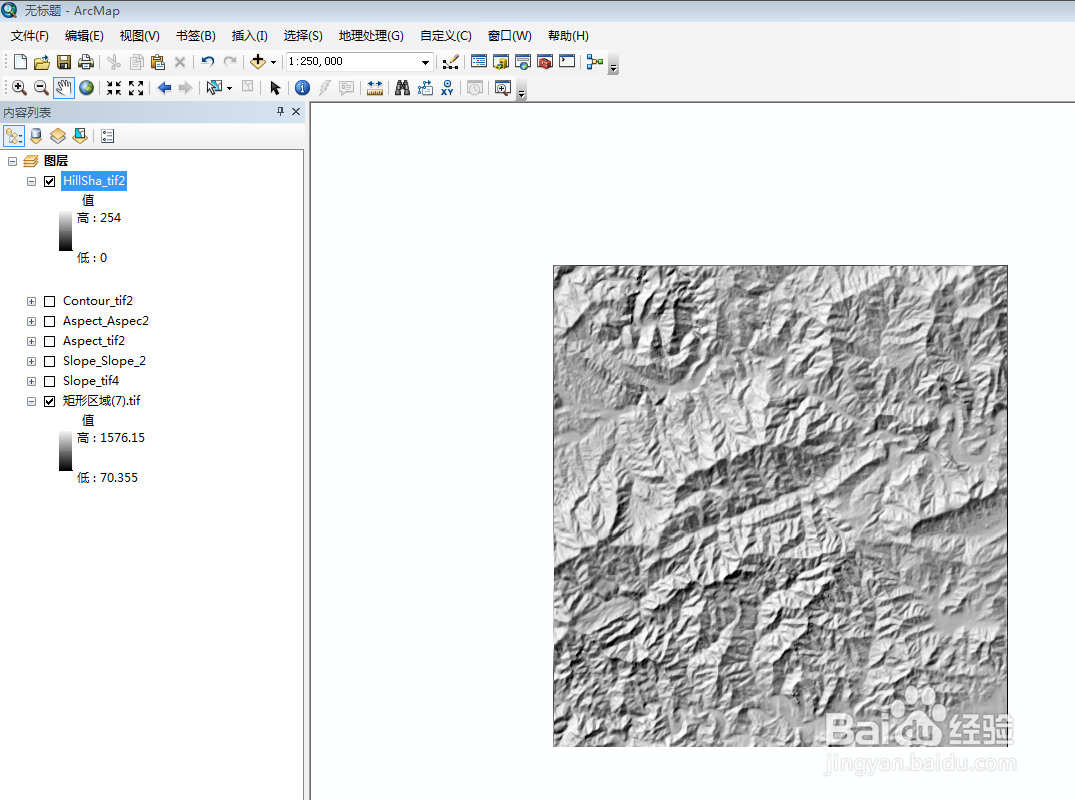Select the Zoom Out tool
Viewport: 1075px width, 800px height.
tap(41, 88)
